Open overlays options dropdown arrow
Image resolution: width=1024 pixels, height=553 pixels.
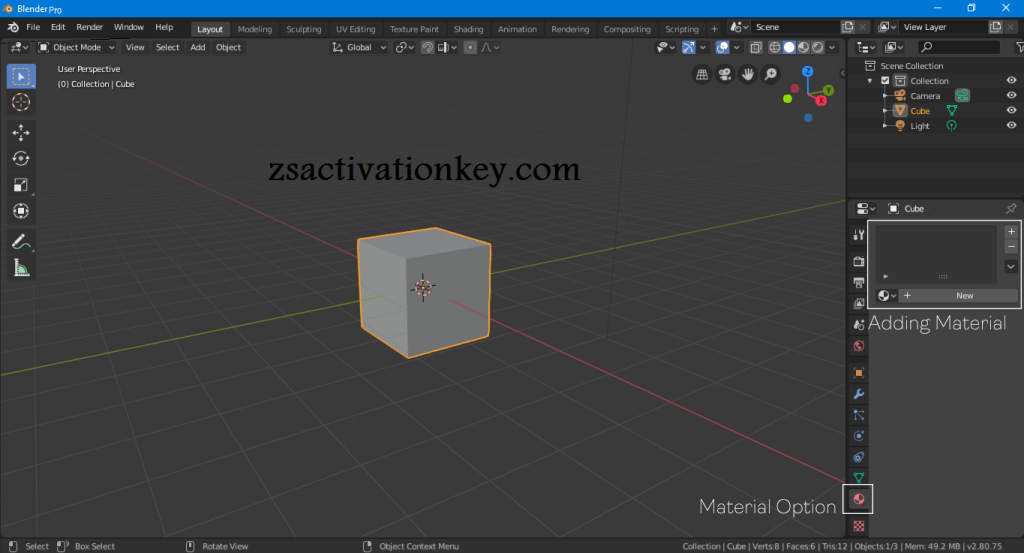click(x=737, y=47)
